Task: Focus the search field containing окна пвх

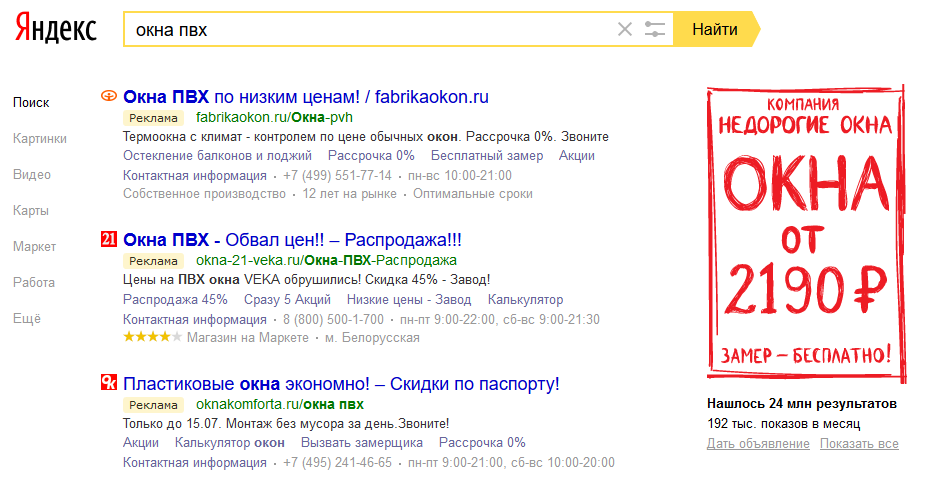Action: 370,29
